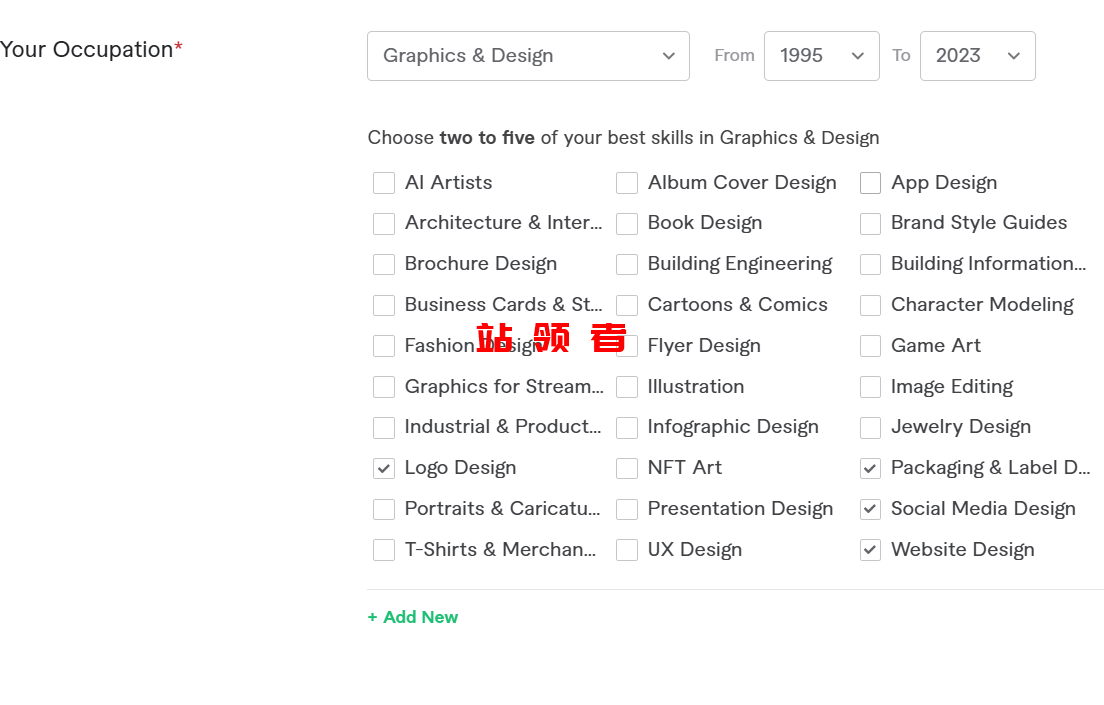Select the Infographic Design label
1104x705 pixels.
[x=733, y=427]
